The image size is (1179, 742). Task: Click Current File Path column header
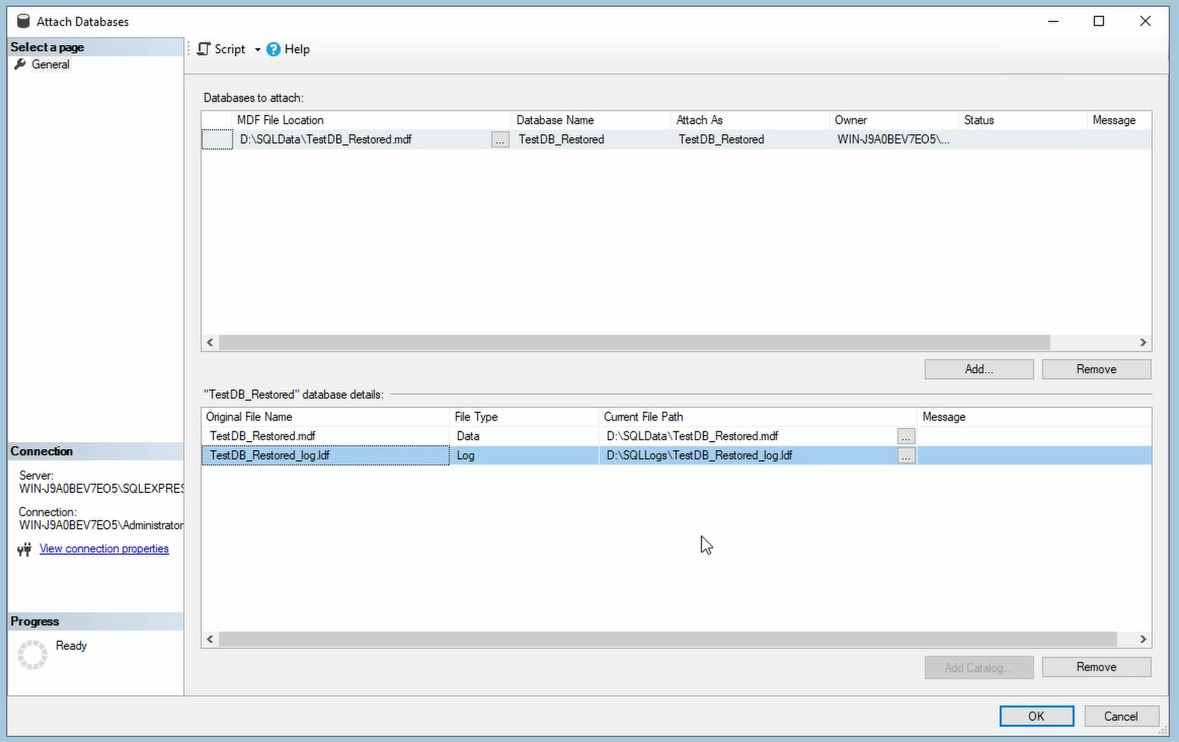pyautogui.click(x=758, y=416)
